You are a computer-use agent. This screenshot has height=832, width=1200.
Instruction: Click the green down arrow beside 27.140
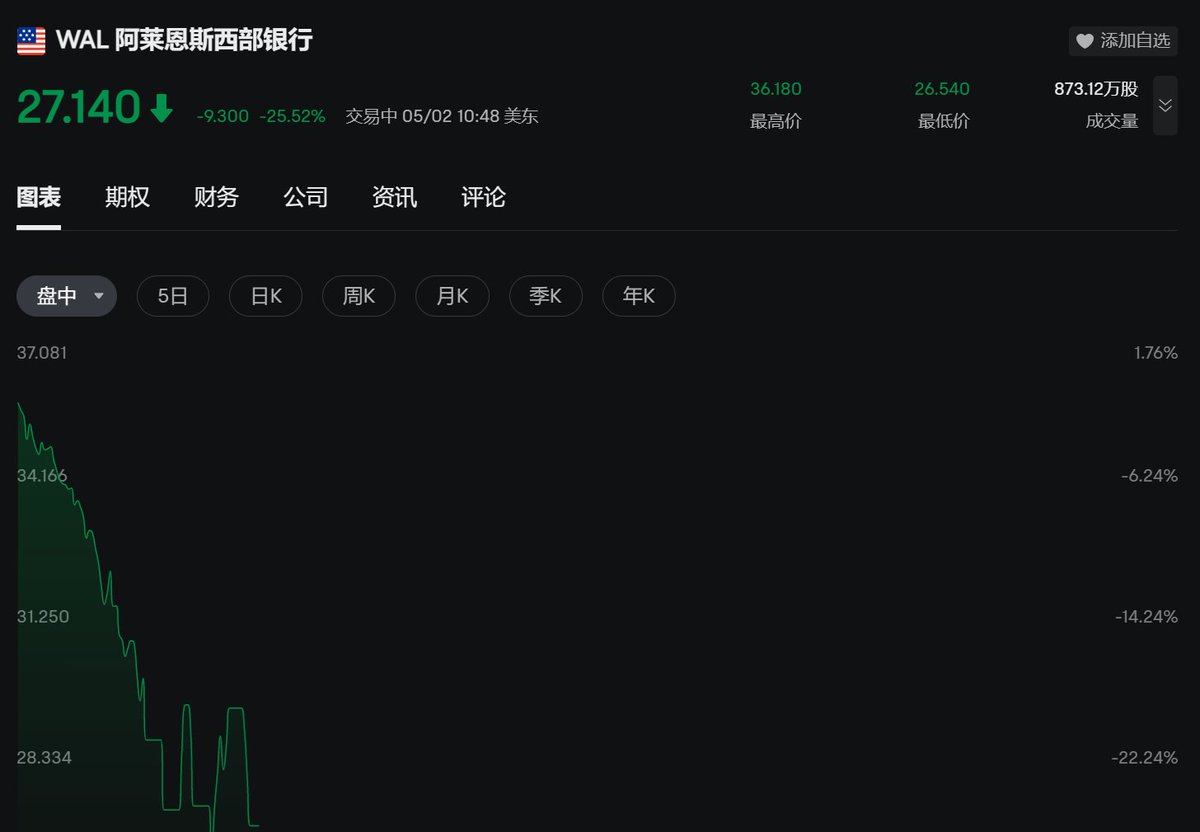[x=161, y=108]
